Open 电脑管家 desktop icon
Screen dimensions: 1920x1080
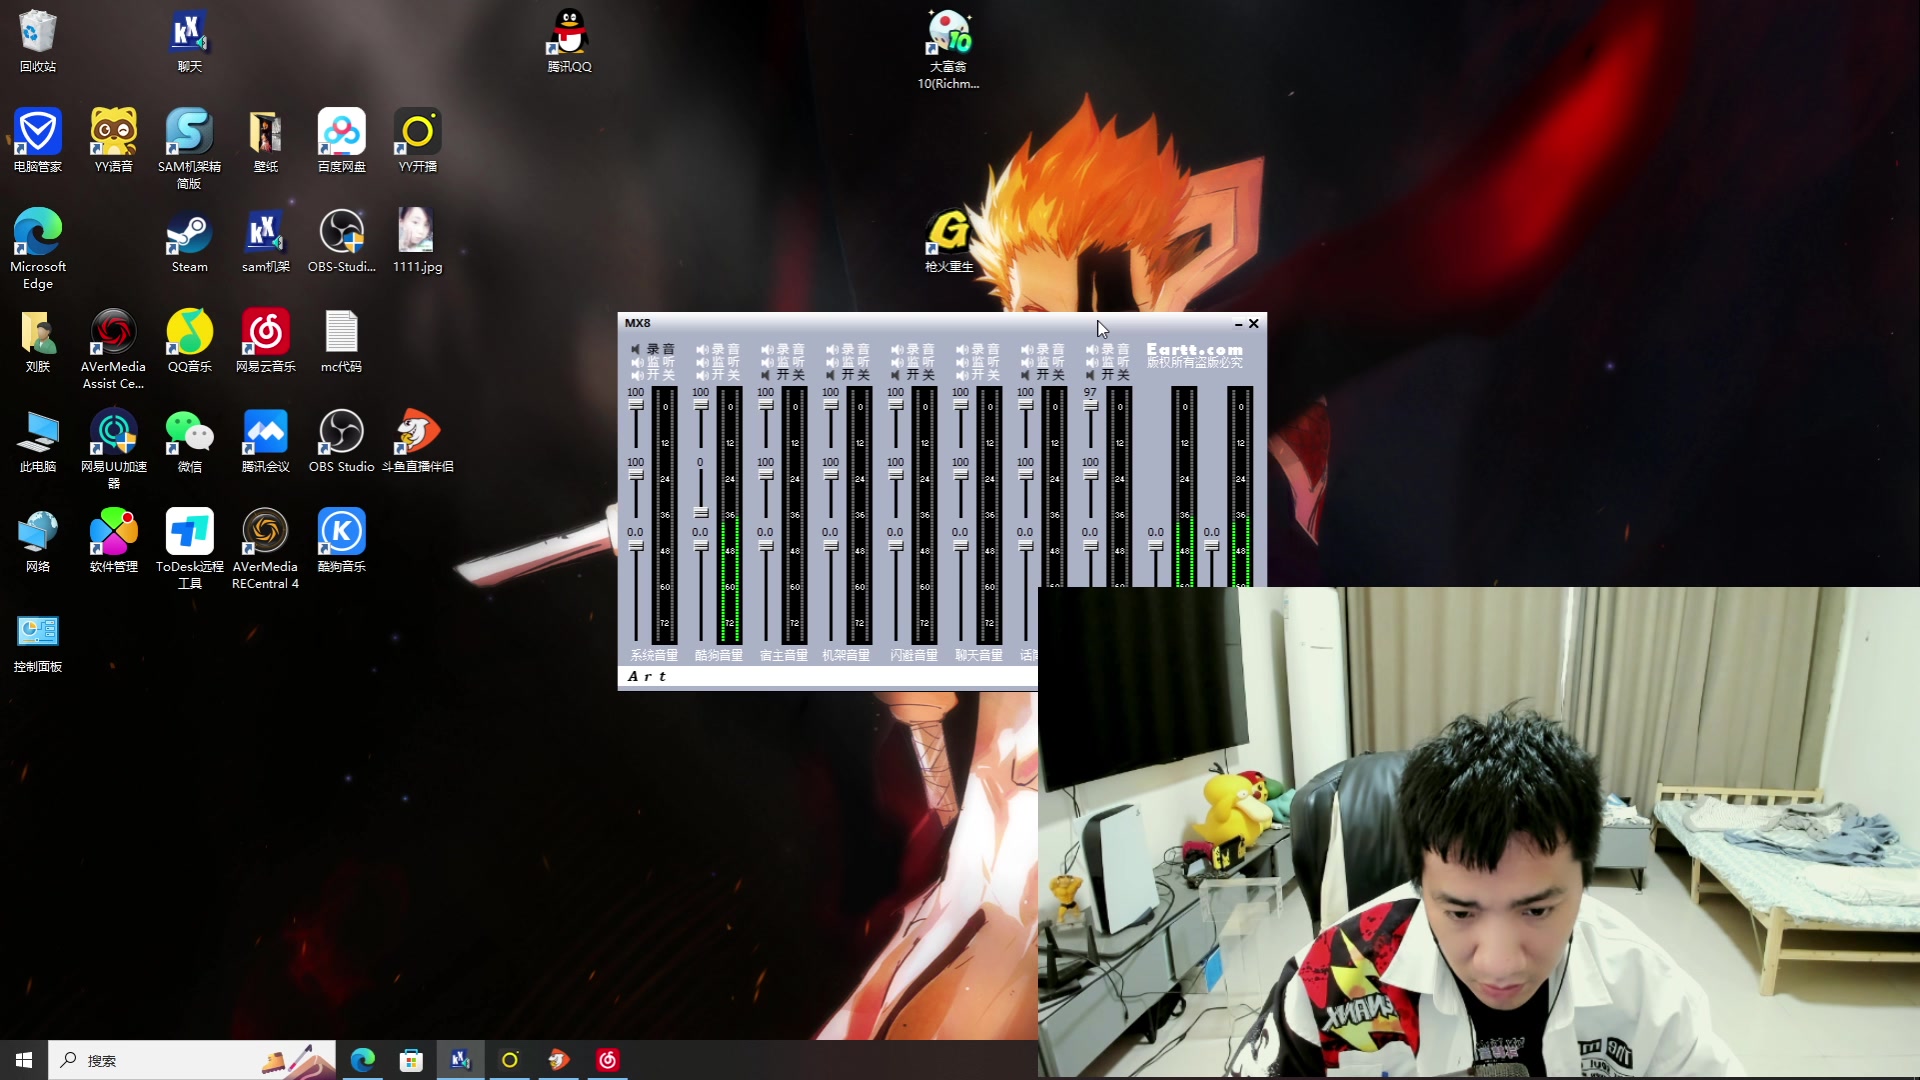pyautogui.click(x=38, y=141)
